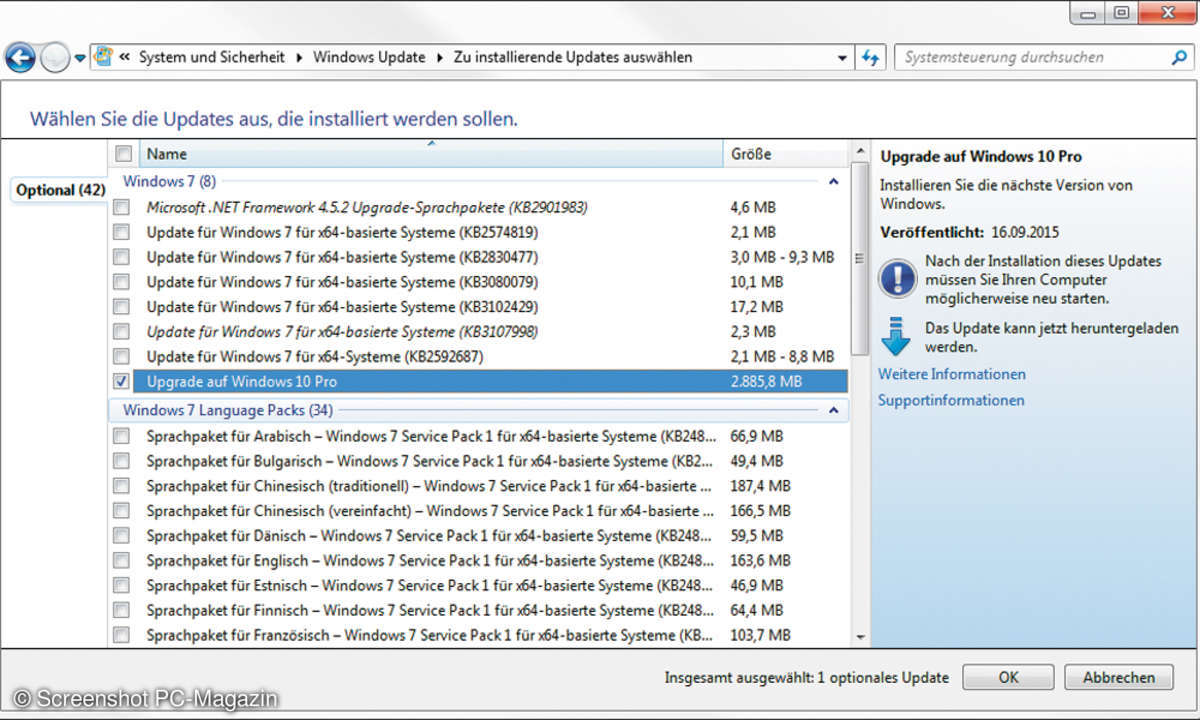Check Sprachpaket für Chinesisch (traditionell) checkbox
Viewport: 1200px width, 720px height.
pyautogui.click(x=121, y=486)
